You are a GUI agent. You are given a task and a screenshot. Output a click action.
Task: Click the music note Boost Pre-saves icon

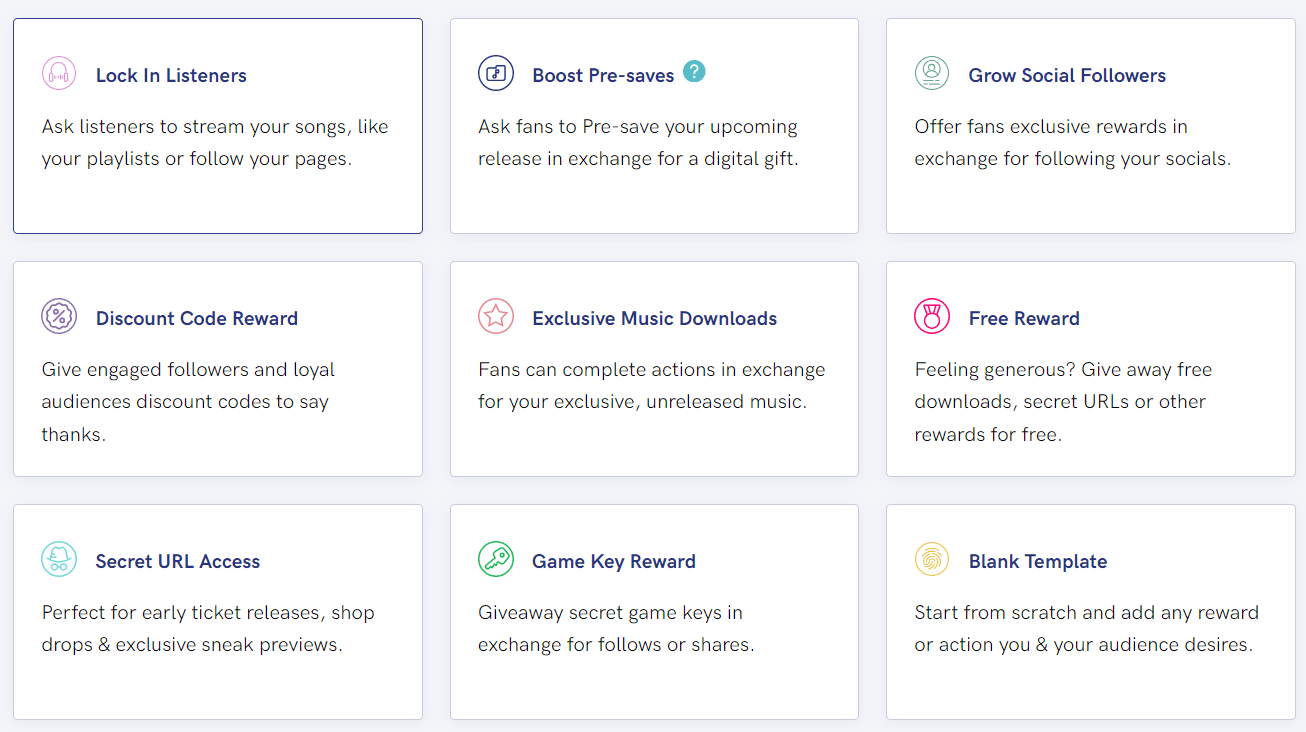(x=495, y=73)
